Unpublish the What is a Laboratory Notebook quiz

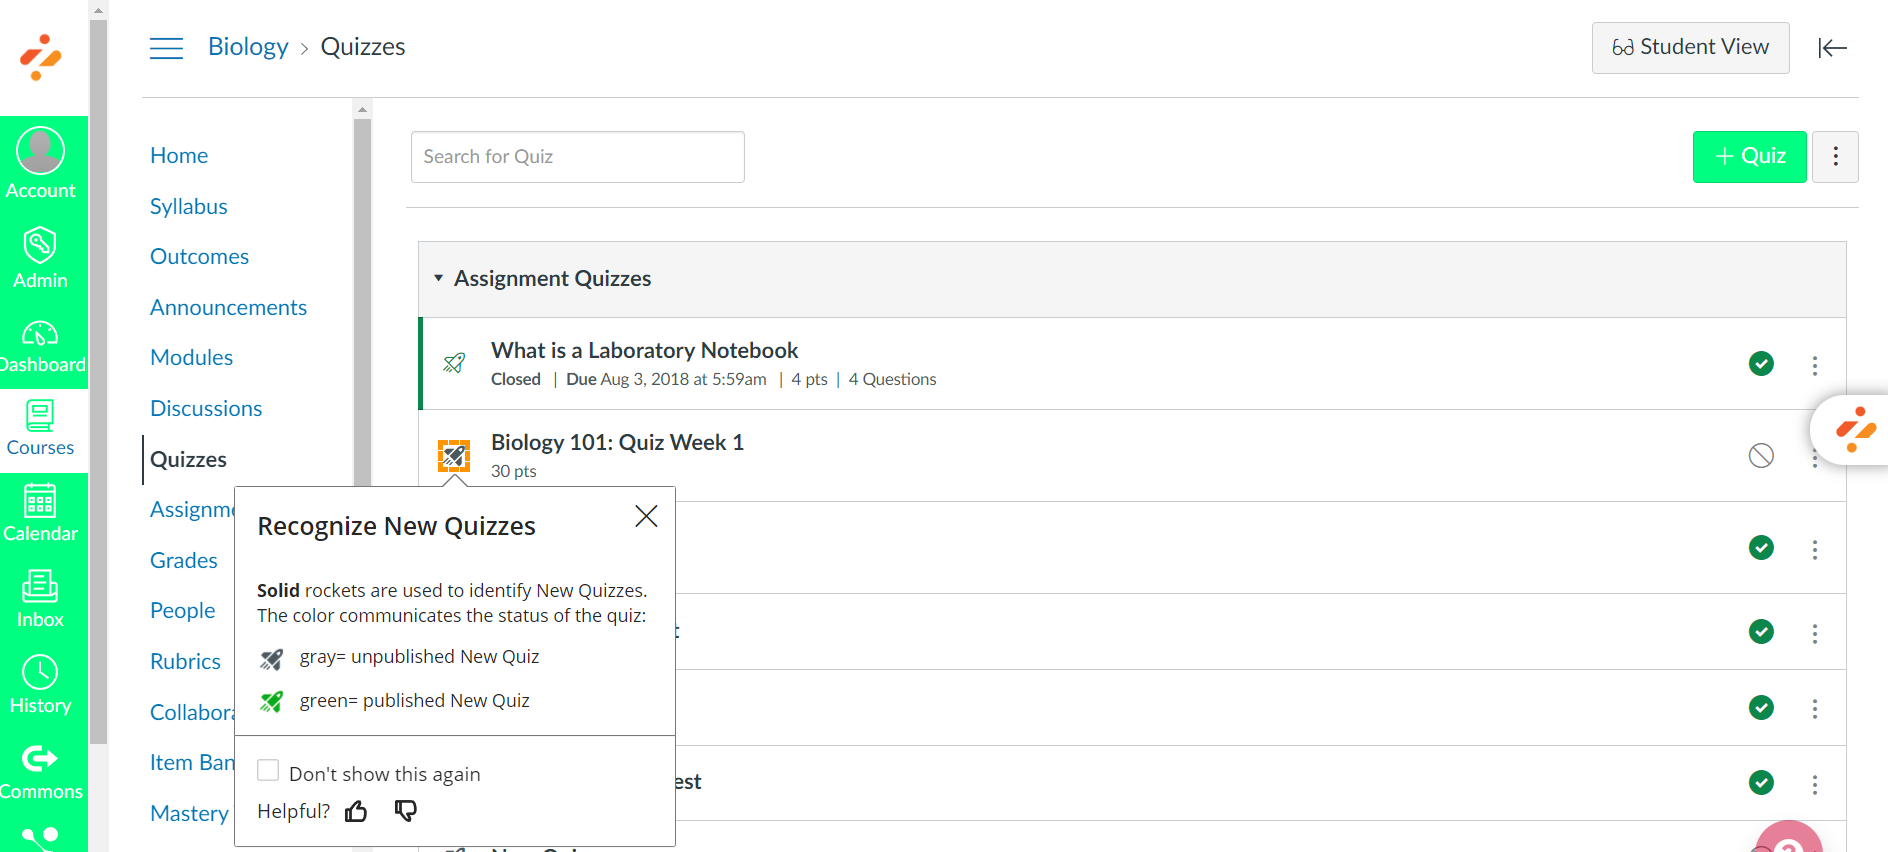(x=1761, y=364)
